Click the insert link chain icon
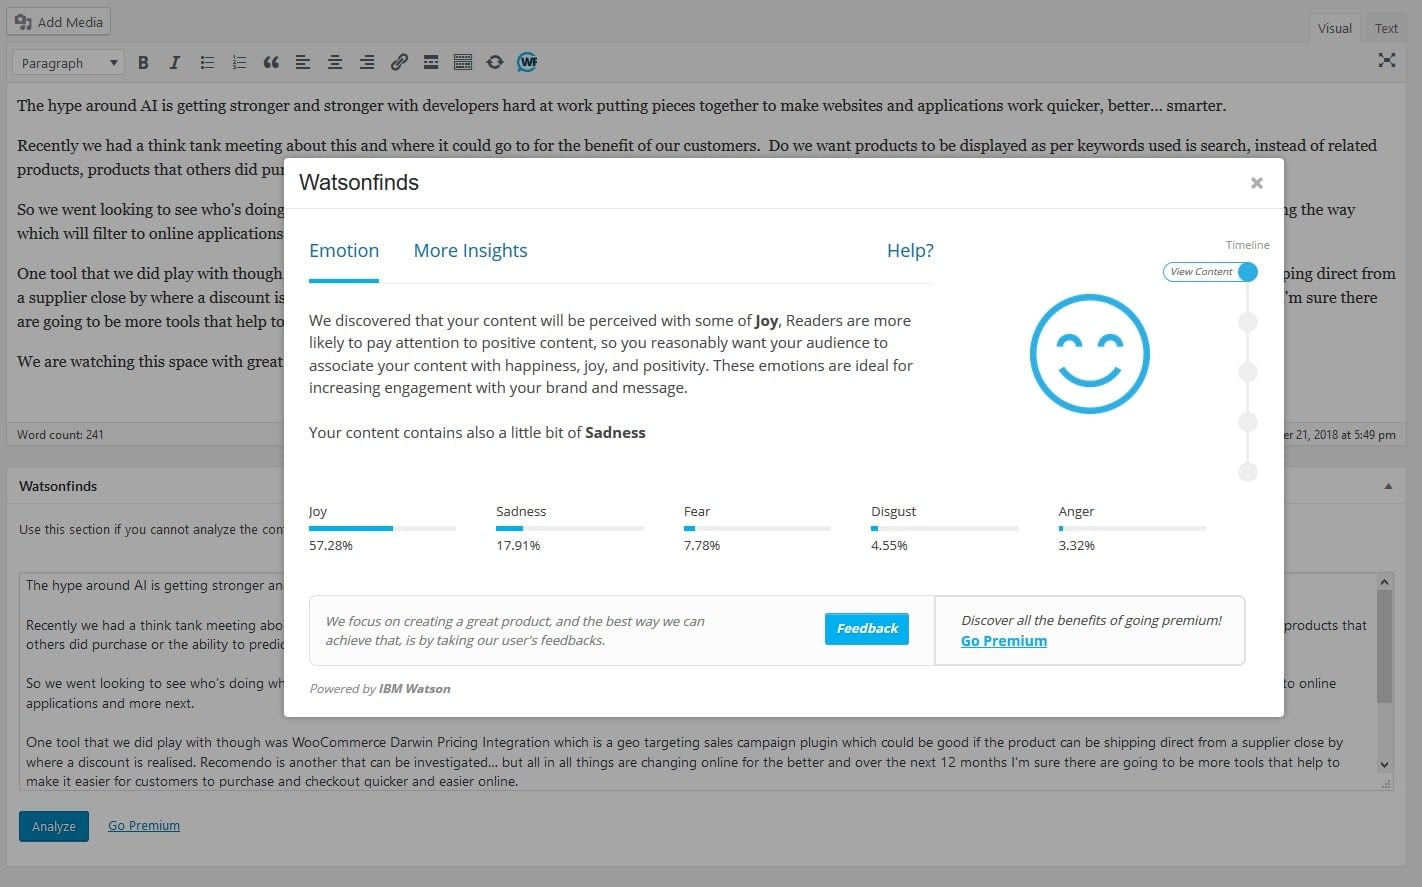The width and height of the screenshot is (1422, 887). point(399,63)
